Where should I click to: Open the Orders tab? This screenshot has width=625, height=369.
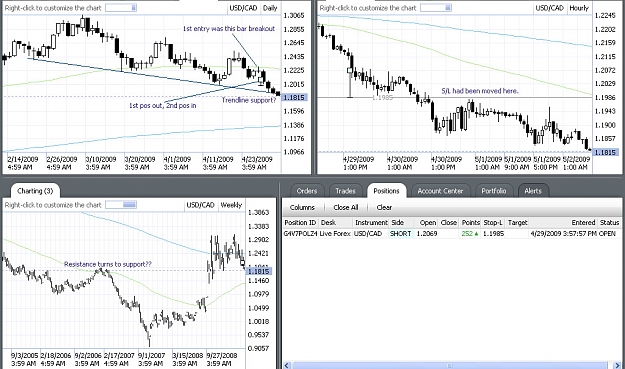pos(307,191)
